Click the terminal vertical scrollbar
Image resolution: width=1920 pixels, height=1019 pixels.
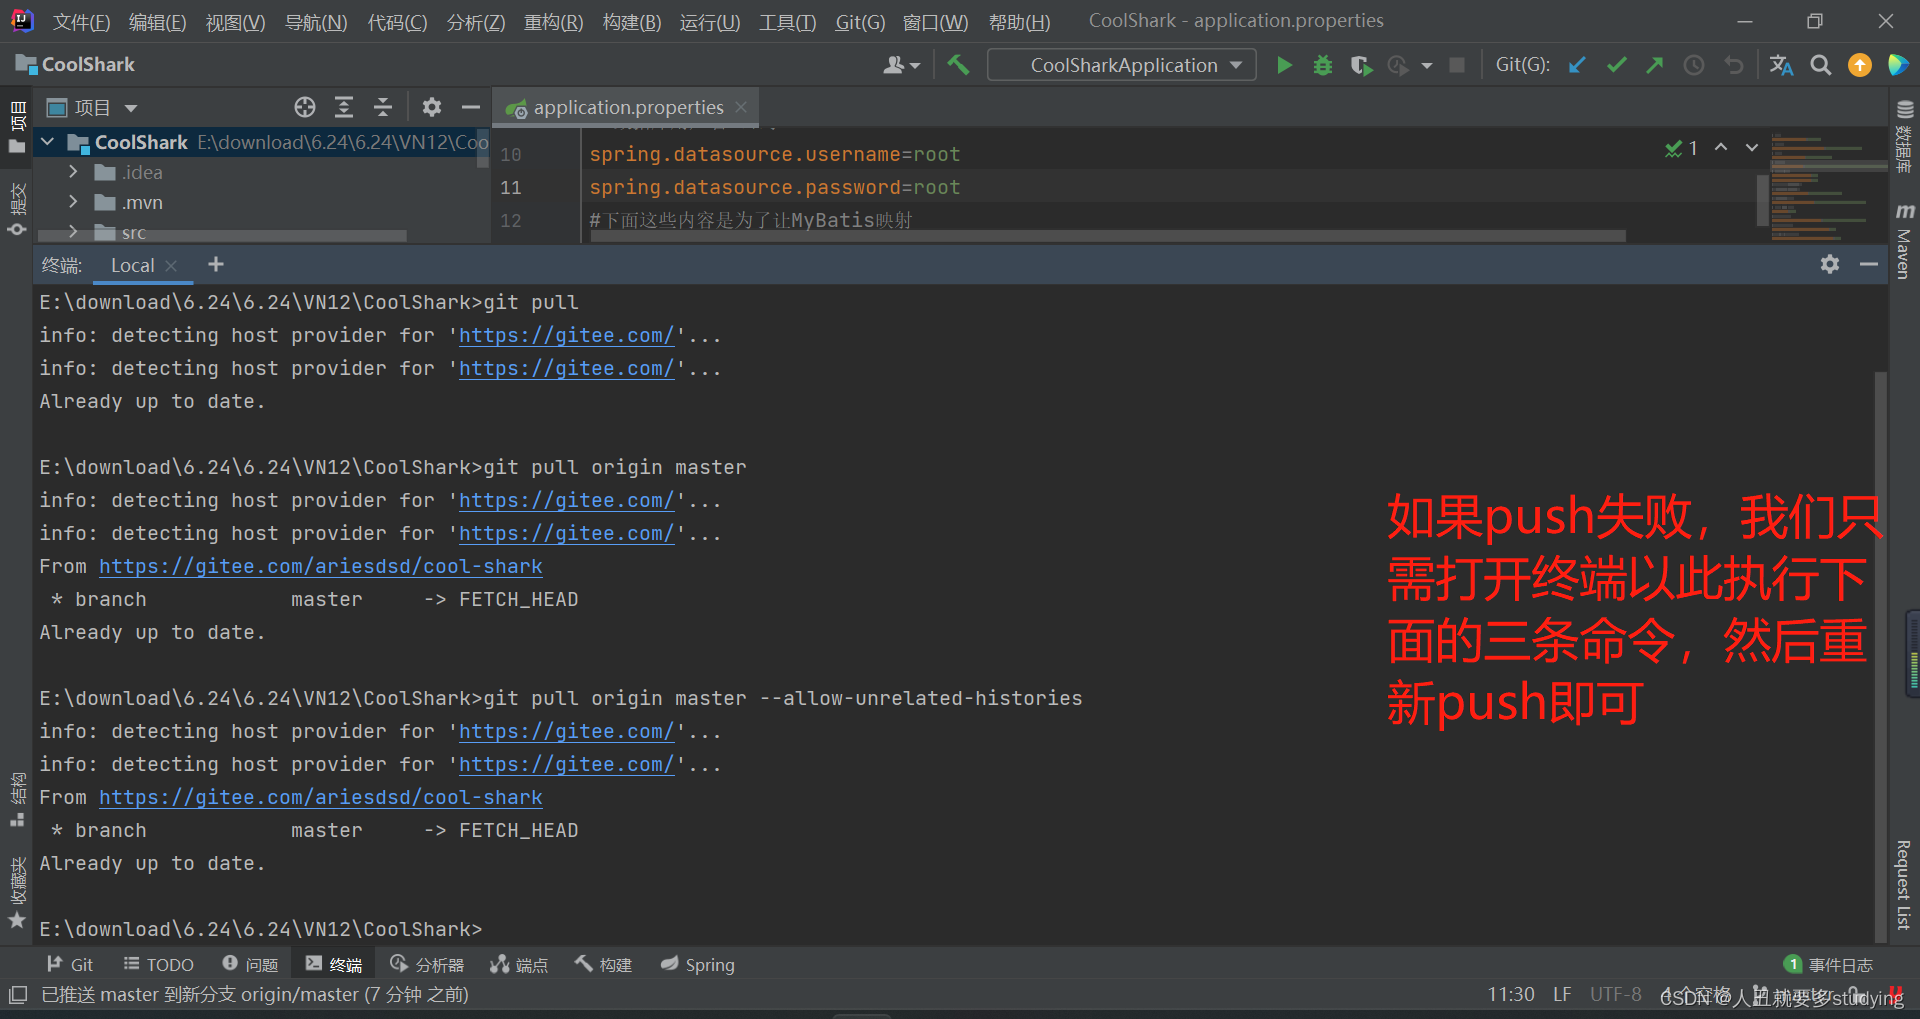1880,655
